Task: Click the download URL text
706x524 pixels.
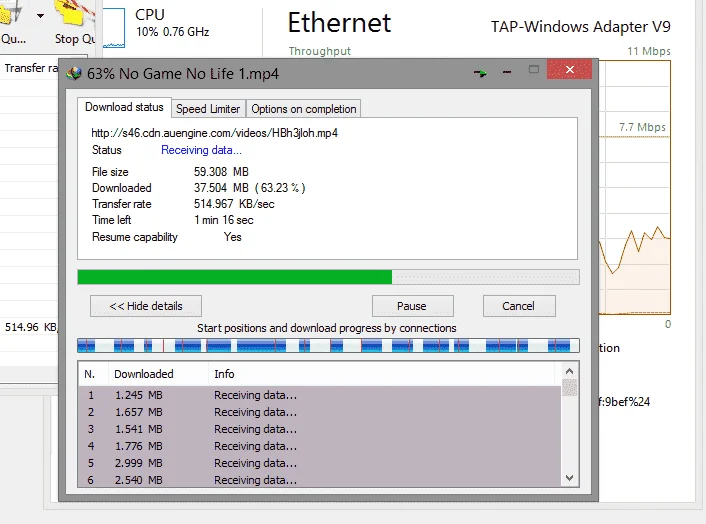Action: coord(214,133)
